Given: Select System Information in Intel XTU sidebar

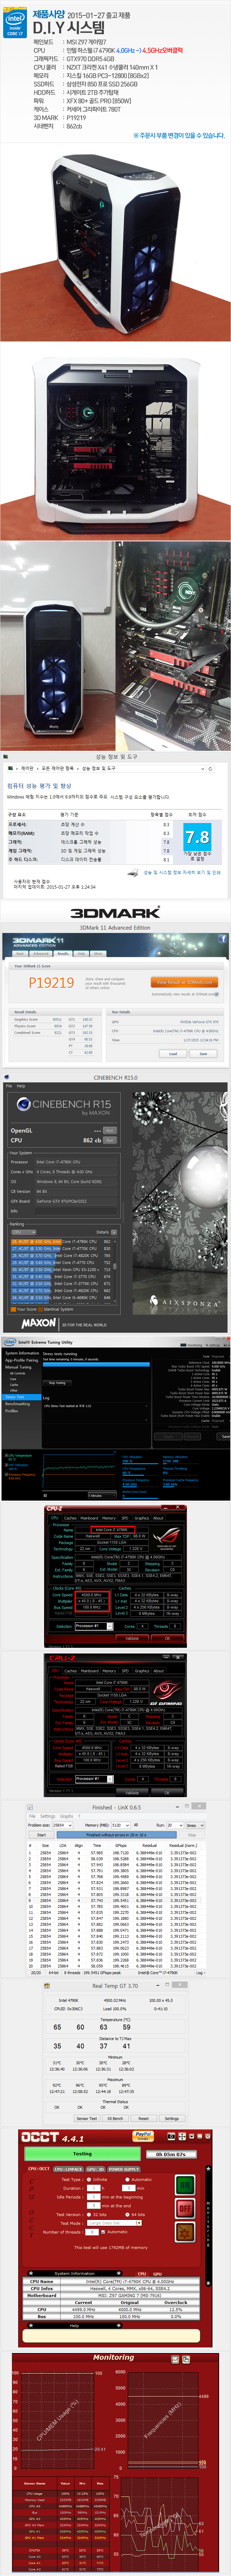Looking at the screenshot, I should coord(22,1353).
